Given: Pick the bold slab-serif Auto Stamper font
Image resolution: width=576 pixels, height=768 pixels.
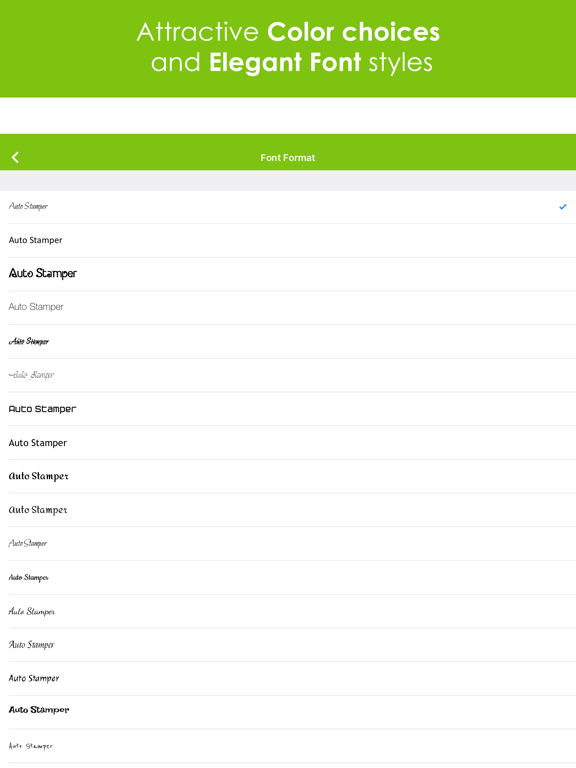Looking at the screenshot, I should point(288,710).
